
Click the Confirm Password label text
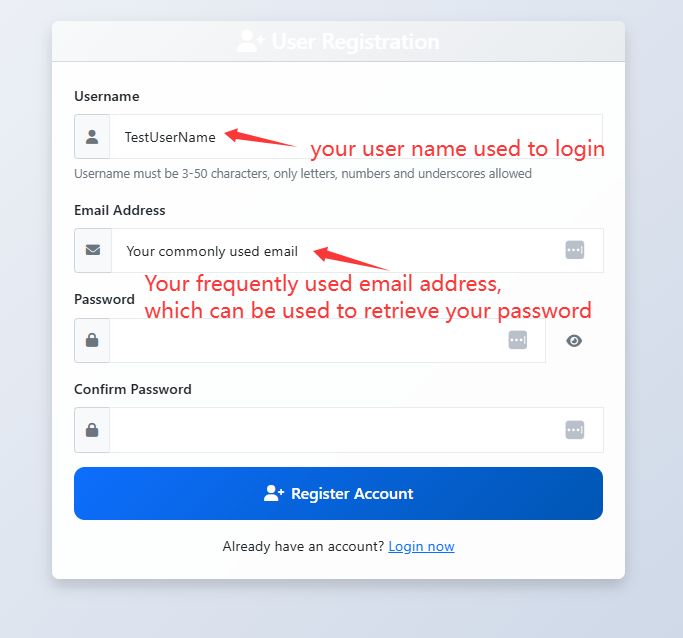(132, 390)
